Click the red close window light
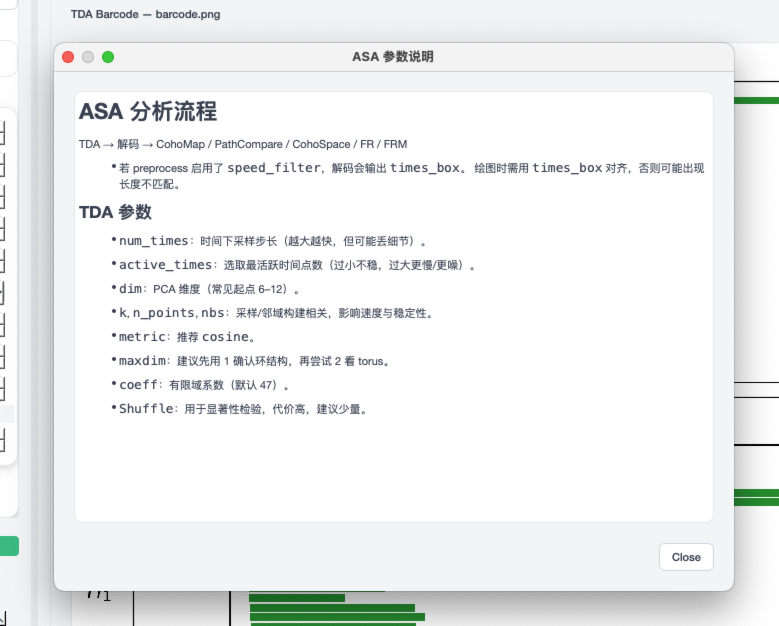 click(68, 57)
